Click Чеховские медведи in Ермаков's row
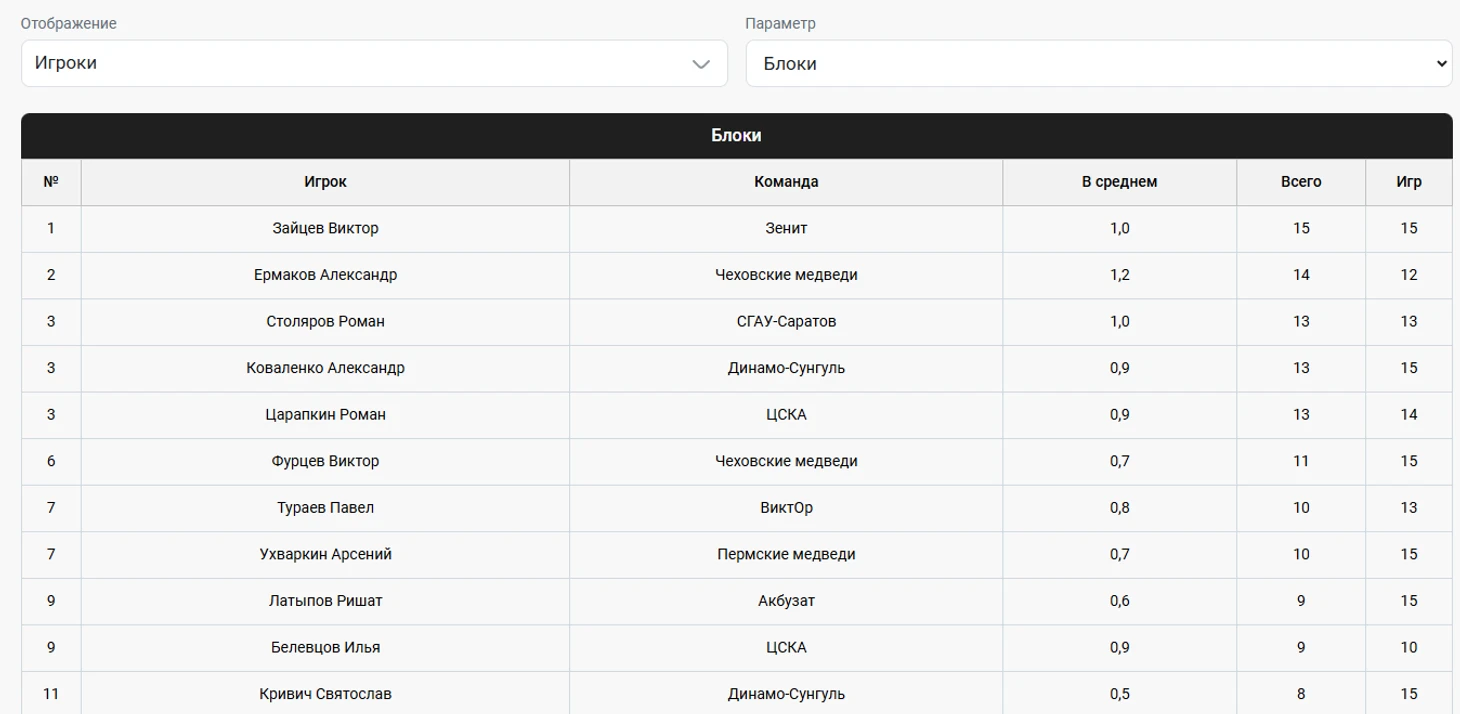This screenshot has width=1460, height=714. tap(786, 275)
